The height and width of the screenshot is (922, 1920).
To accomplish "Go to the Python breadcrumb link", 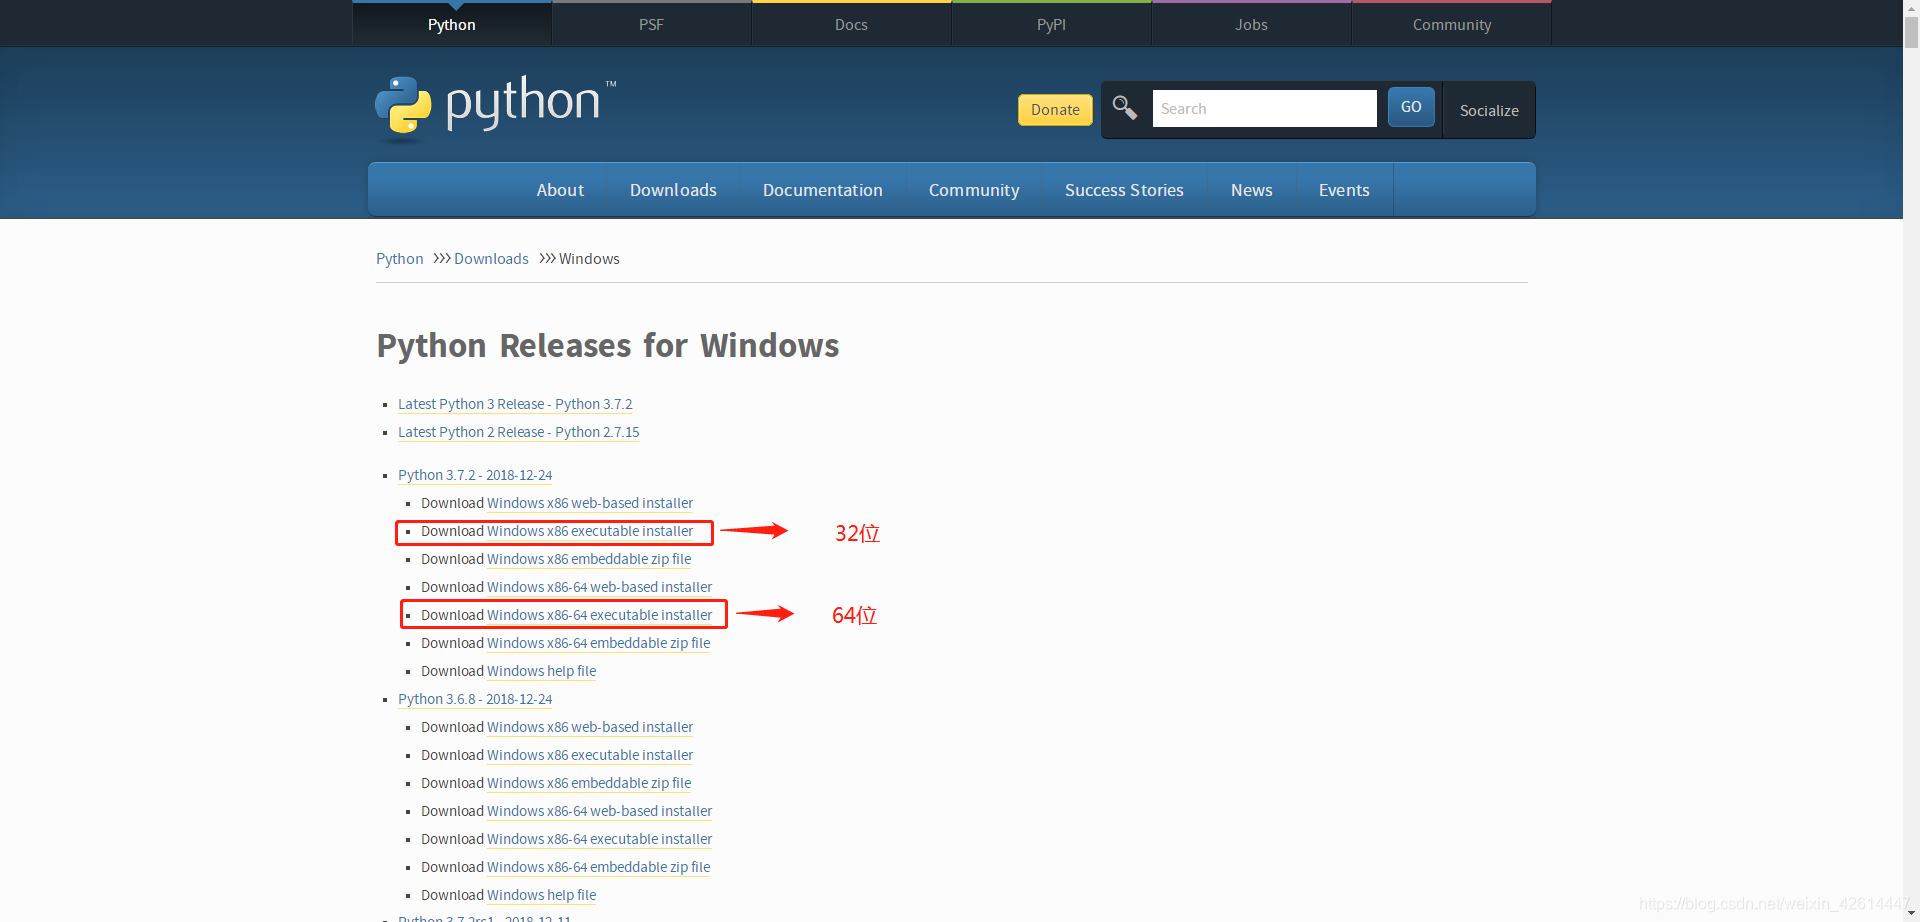I will 400,259.
